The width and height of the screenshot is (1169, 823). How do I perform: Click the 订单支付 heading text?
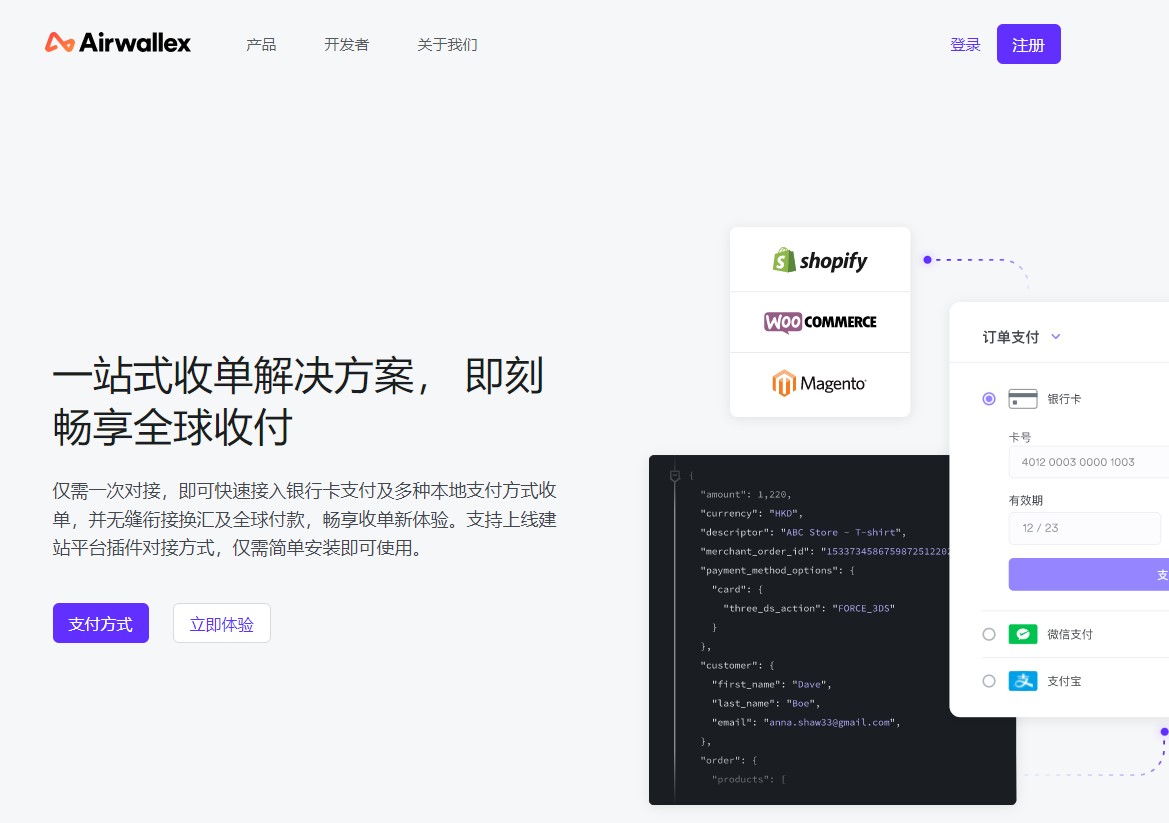tap(1010, 337)
